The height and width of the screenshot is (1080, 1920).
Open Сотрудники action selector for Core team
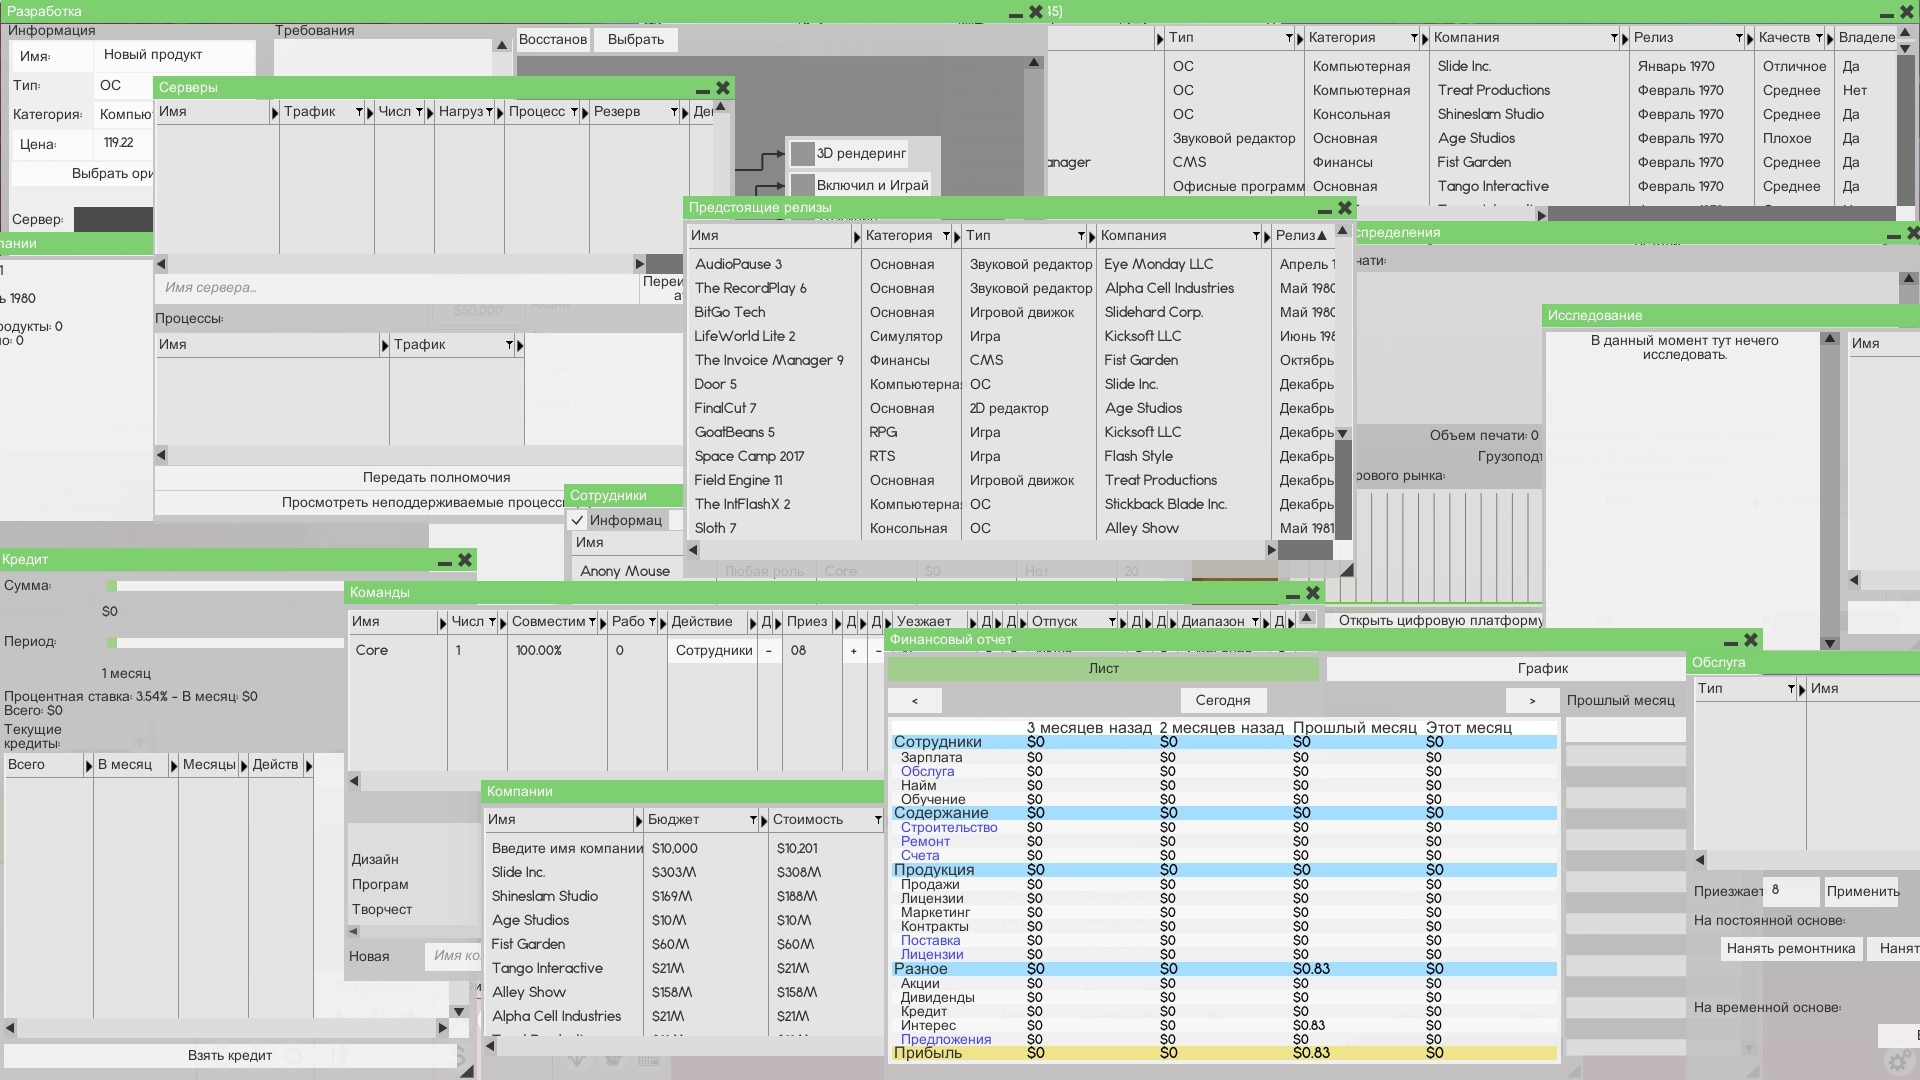click(x=713, y=651)
